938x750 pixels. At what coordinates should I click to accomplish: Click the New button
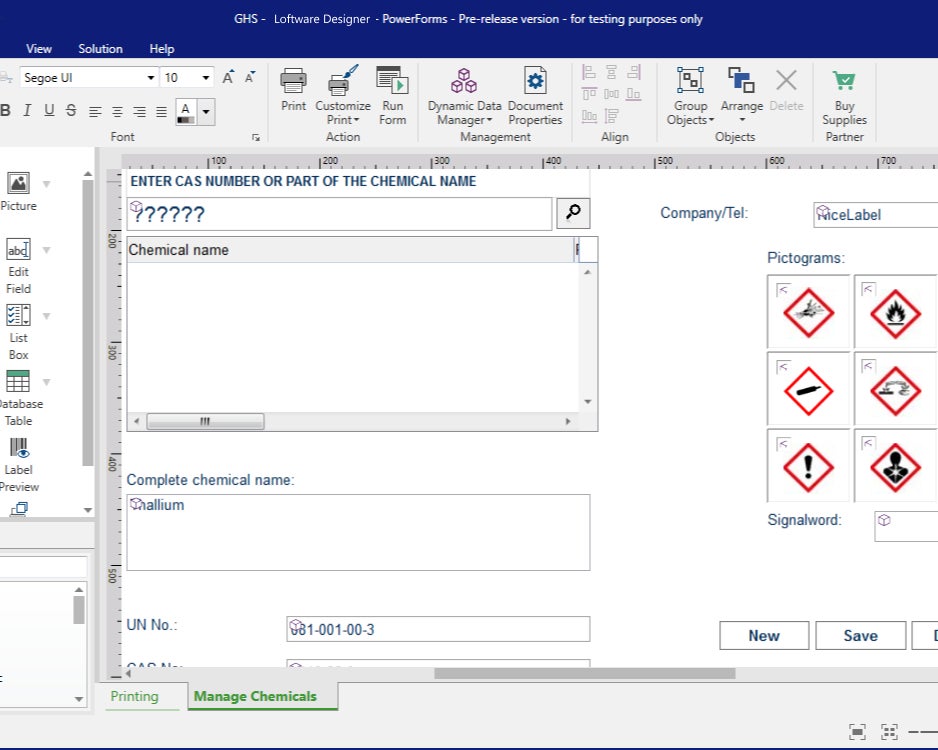tap(764, 635)
